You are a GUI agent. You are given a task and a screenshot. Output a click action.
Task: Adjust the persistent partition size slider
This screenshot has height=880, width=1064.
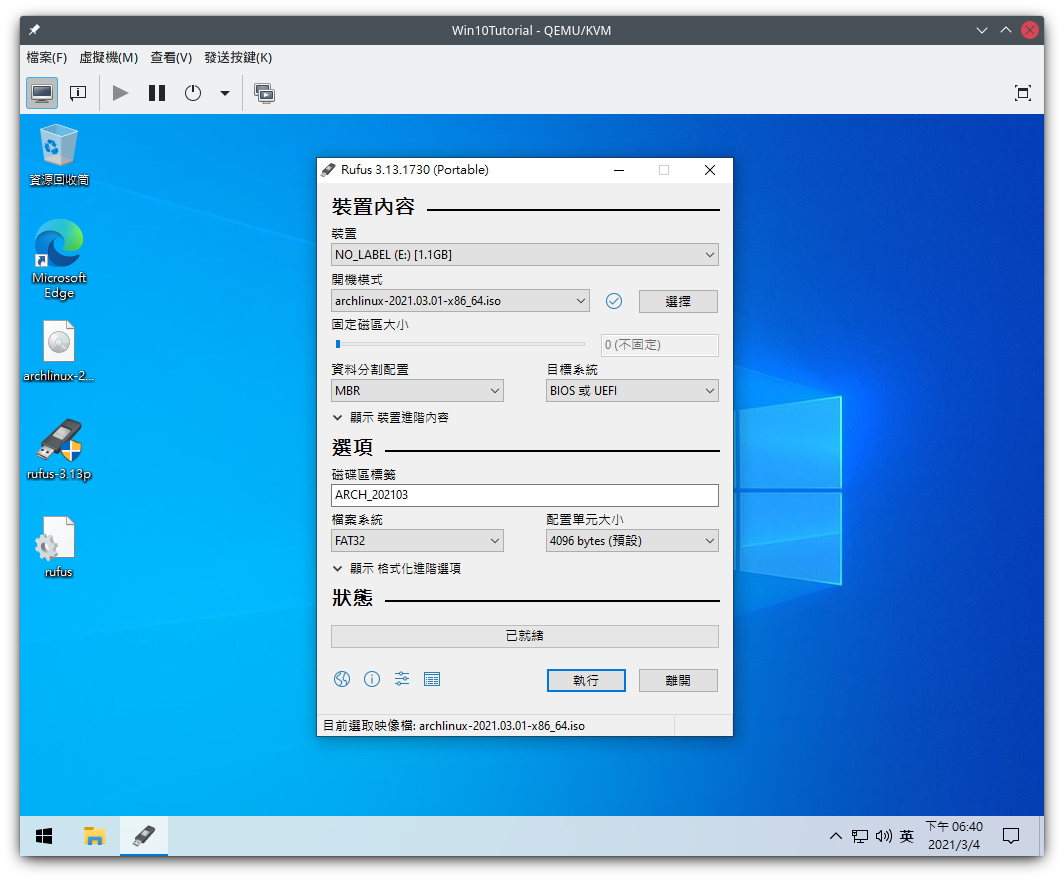coord(459,344)
